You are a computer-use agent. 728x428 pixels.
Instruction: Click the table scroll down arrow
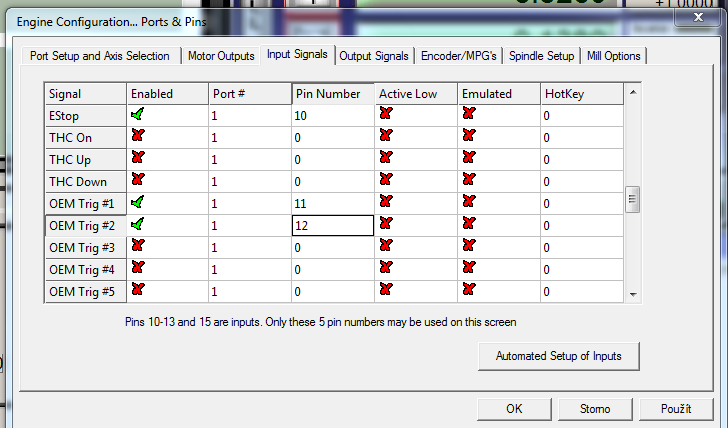point(633,294)
